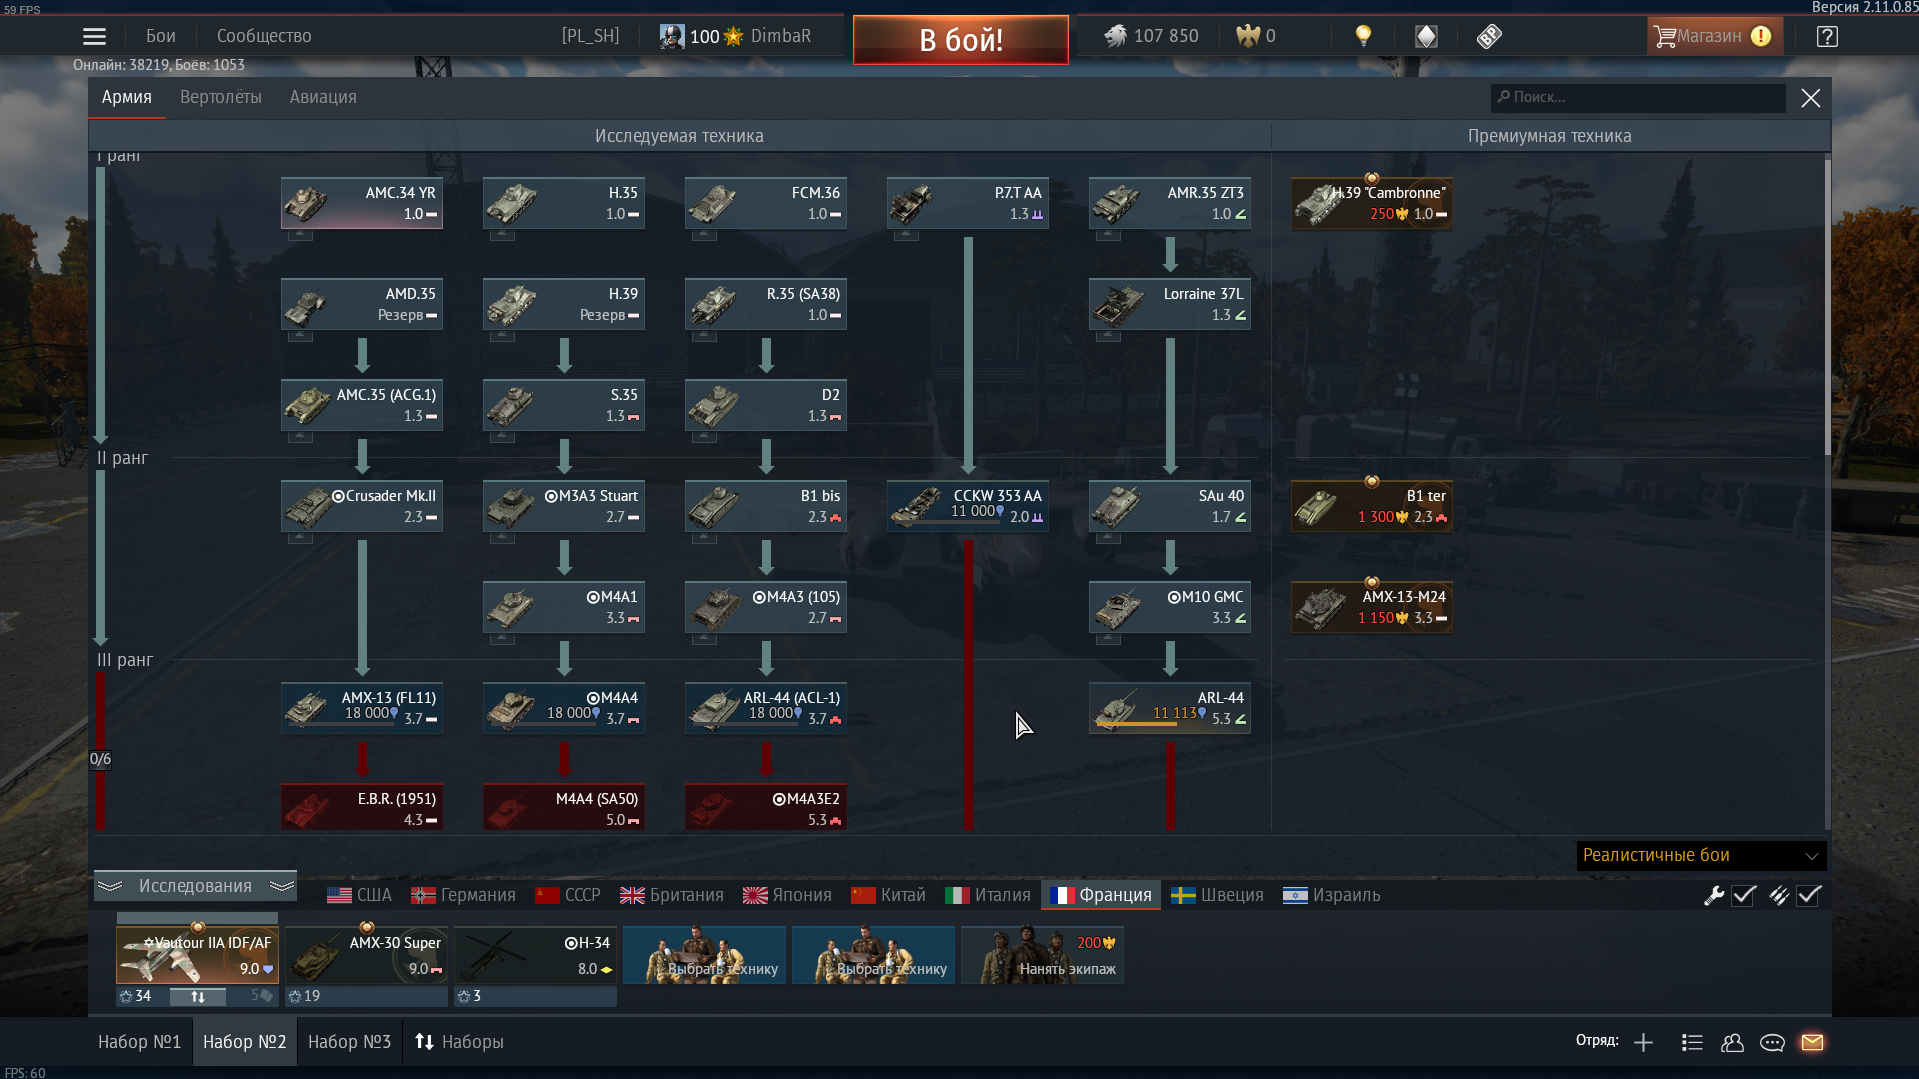
Task: Select the СССР nation tab
Action: [568, 895]
